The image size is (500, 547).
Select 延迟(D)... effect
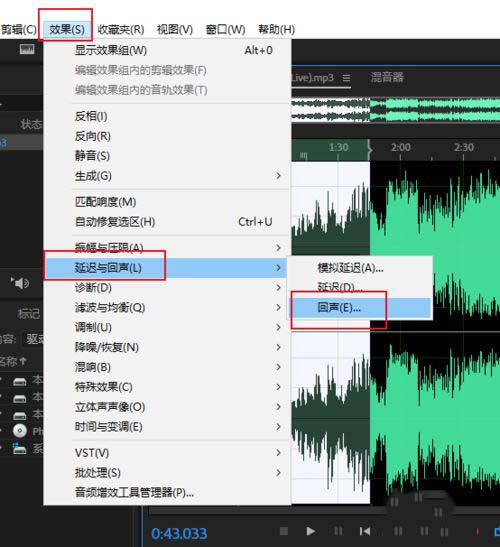pos(360,287)
